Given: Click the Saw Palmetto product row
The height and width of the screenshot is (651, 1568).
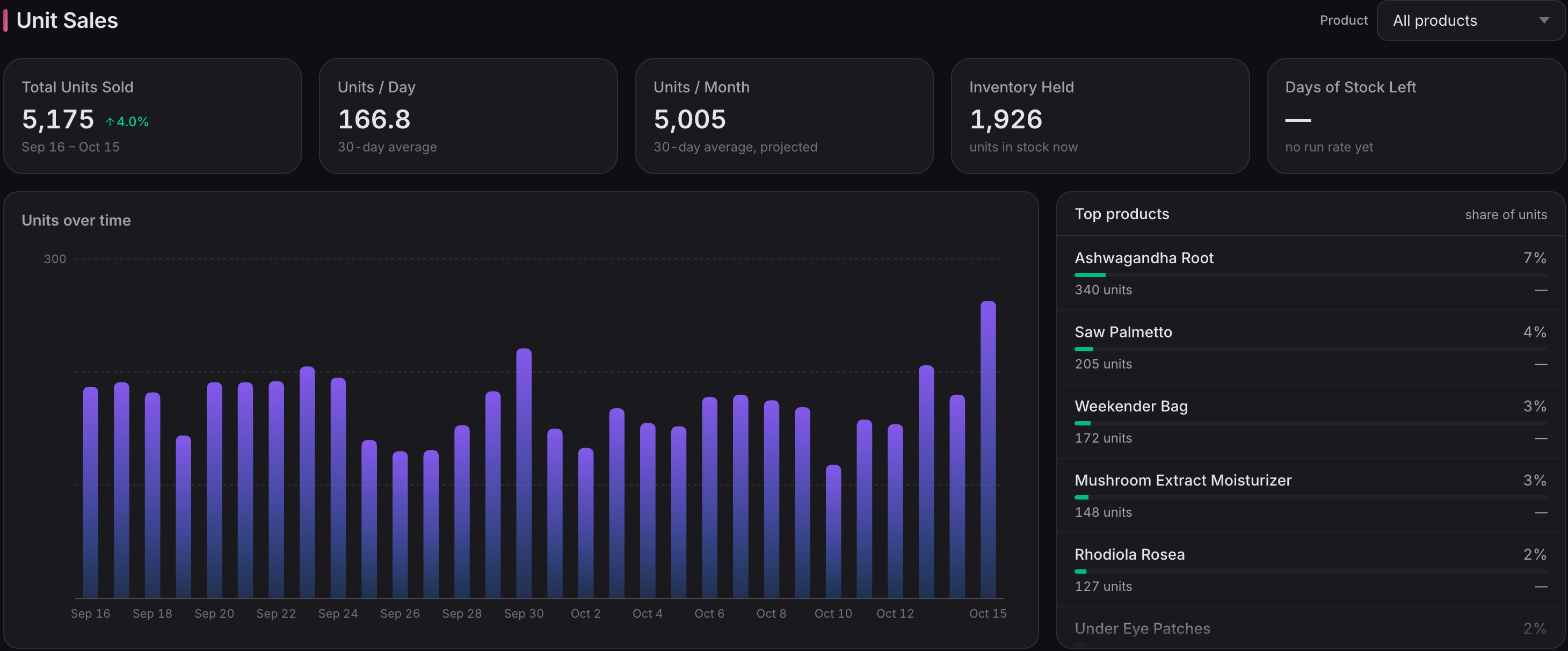Looking at the screenshot, I should pyautogui.click(x=1311, y=347).
